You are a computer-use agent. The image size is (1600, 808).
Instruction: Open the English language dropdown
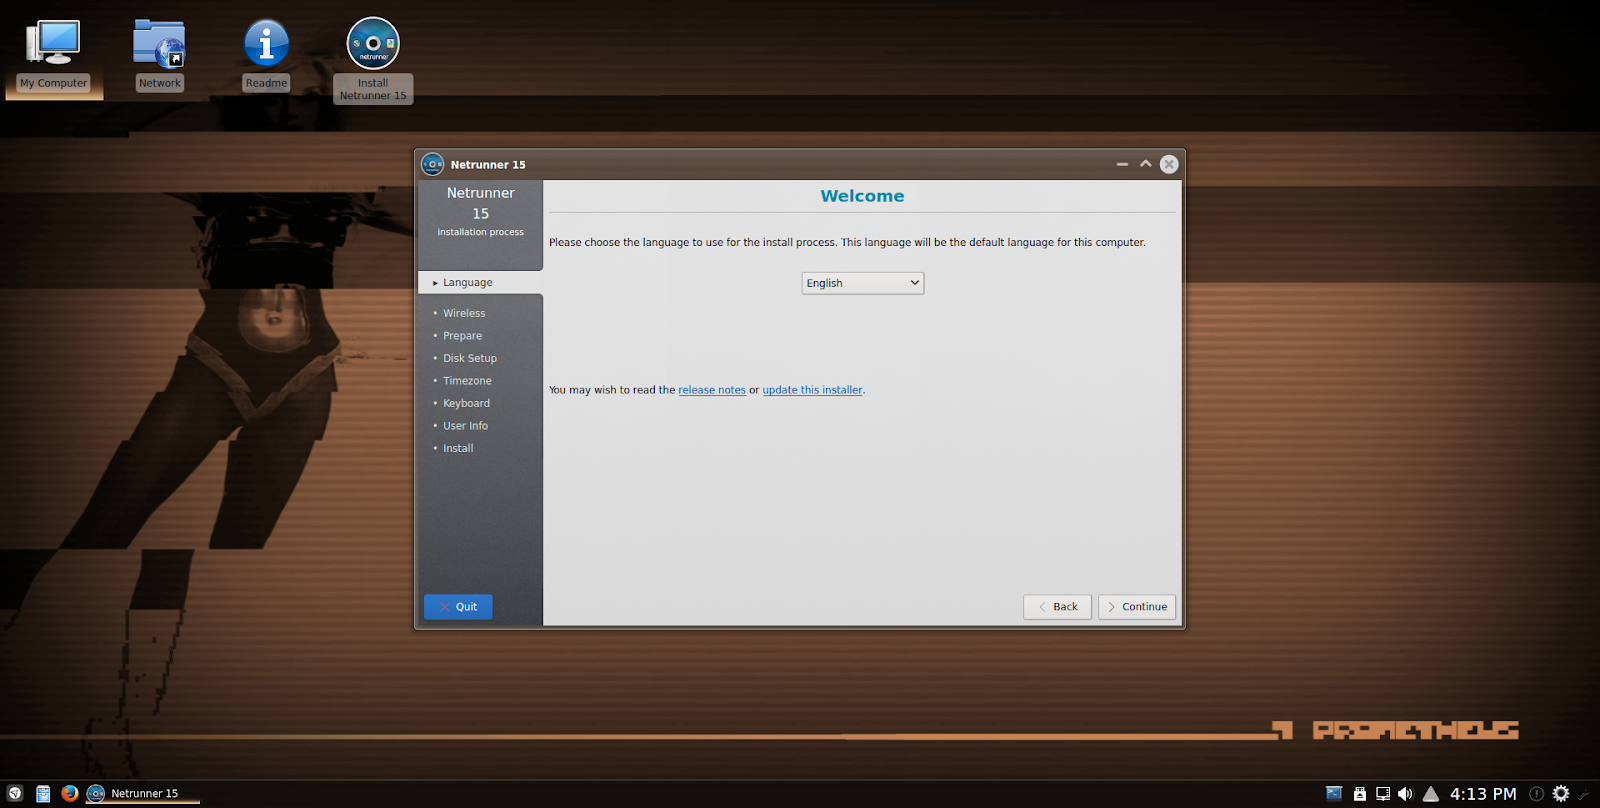point(863,283)
